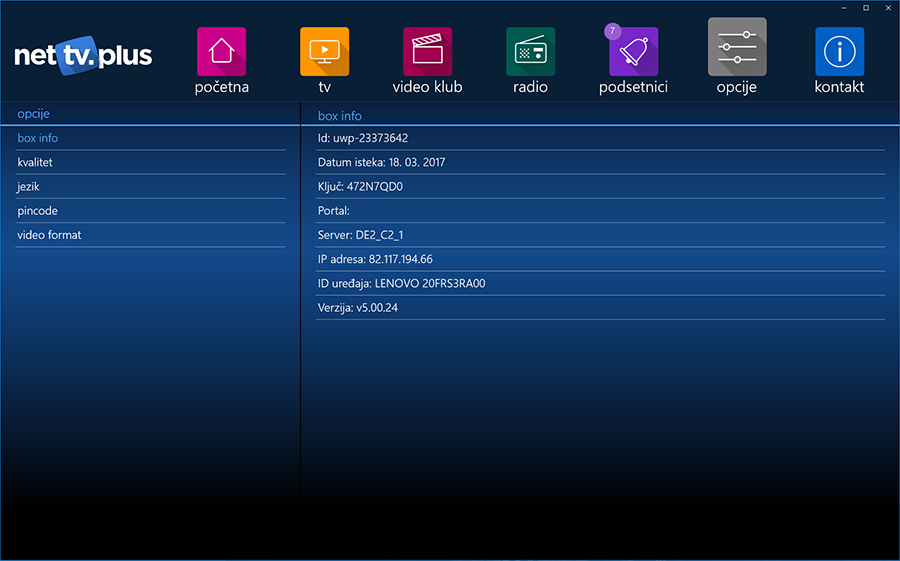Open the kontakt info icon
The height and width of the screenshot is (561, 900).
(840, 52)
